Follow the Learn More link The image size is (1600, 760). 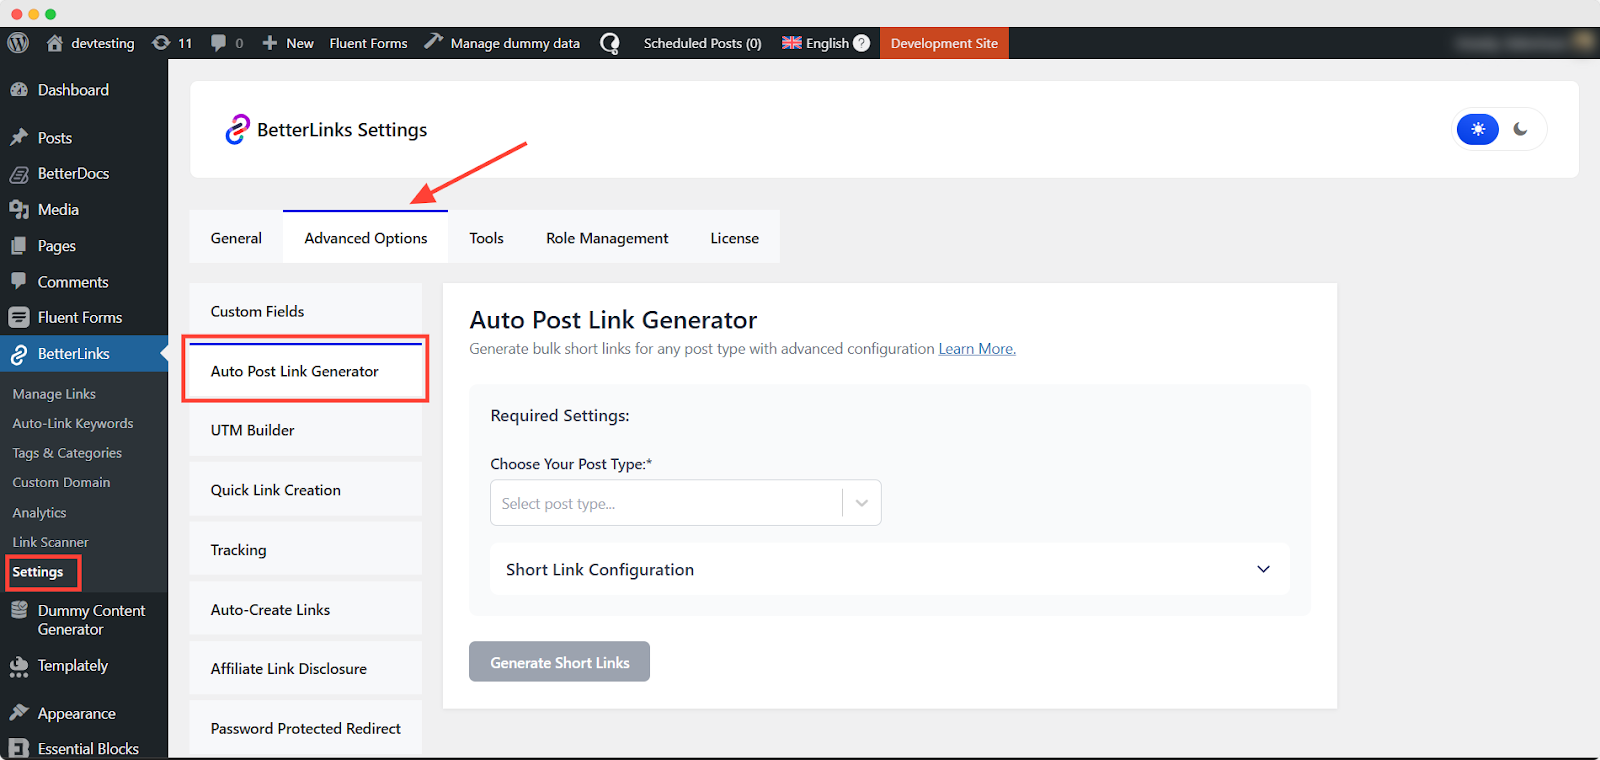[x=977, y=349]
